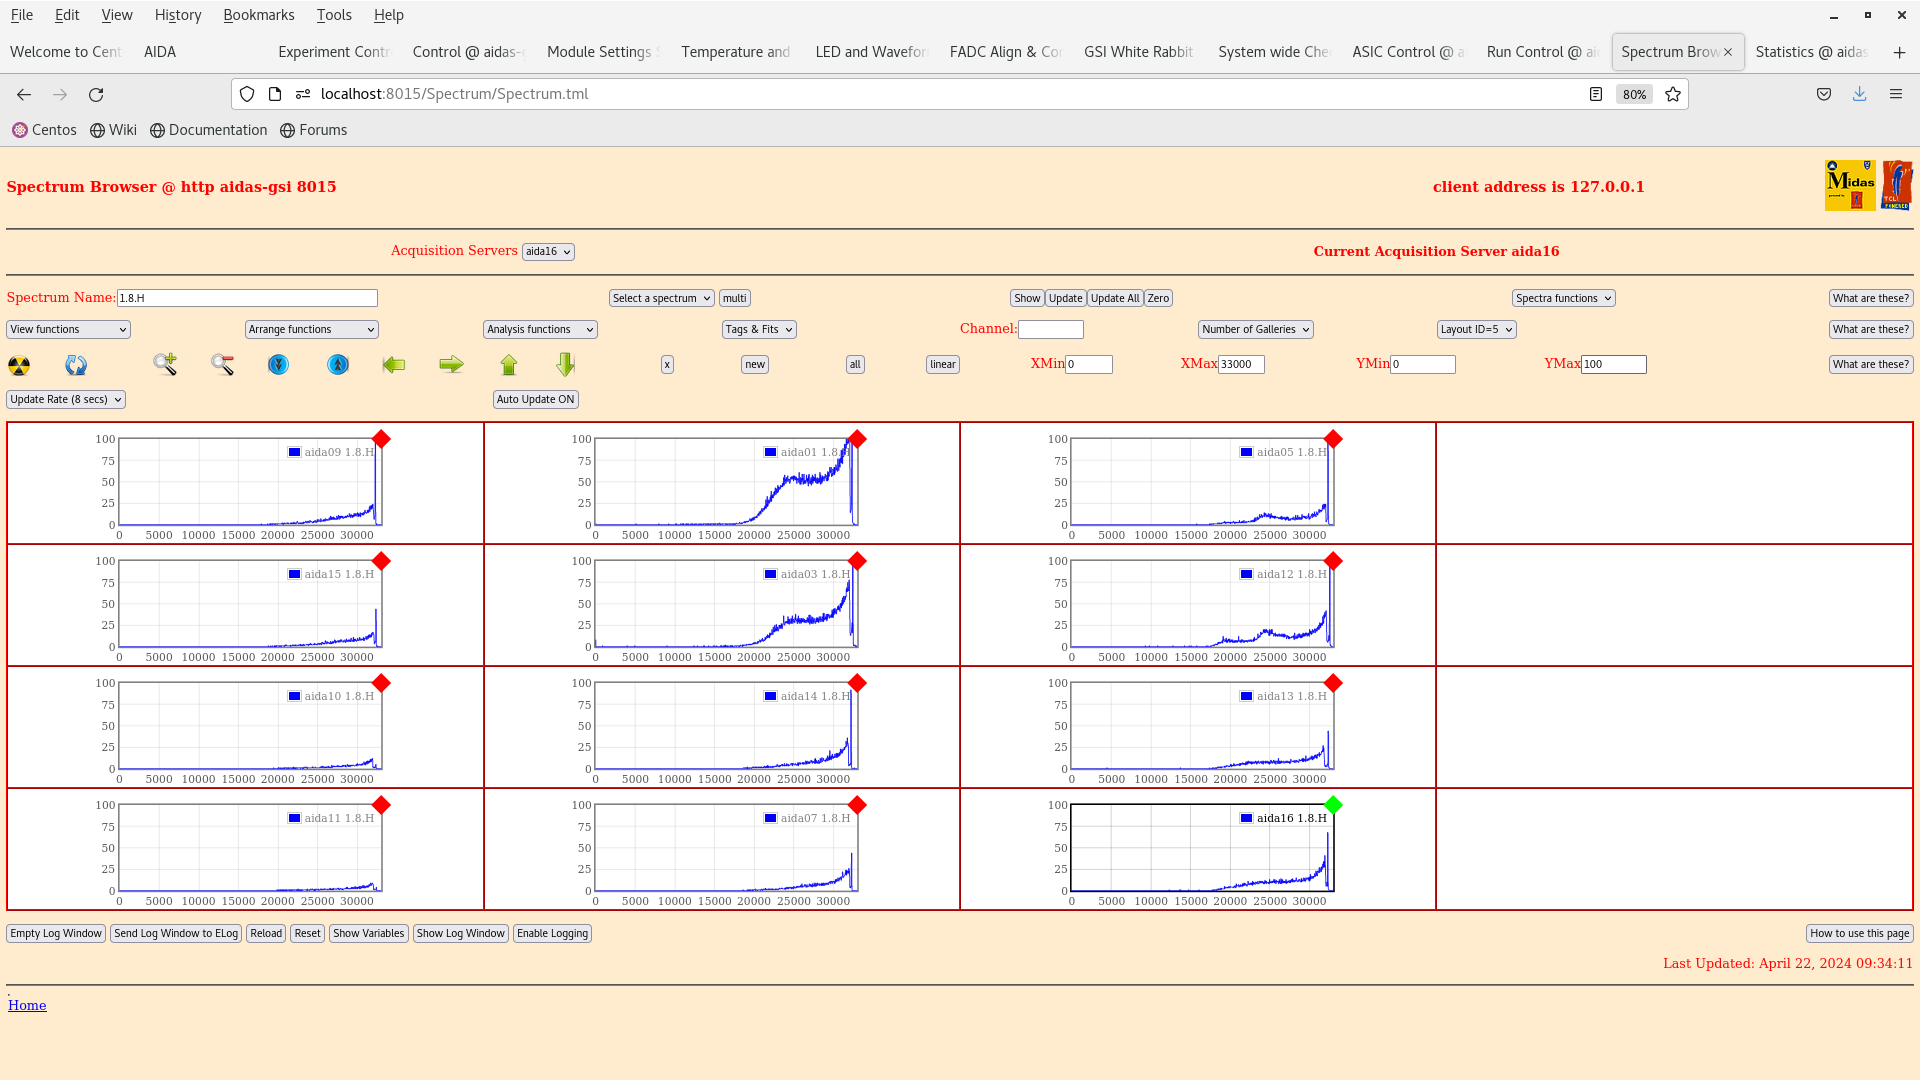Image resolution: width=1920 pixels, height=1080 pixels.
Task: Open the Layout ID=5 dropdown
Action: point(1477,329)
